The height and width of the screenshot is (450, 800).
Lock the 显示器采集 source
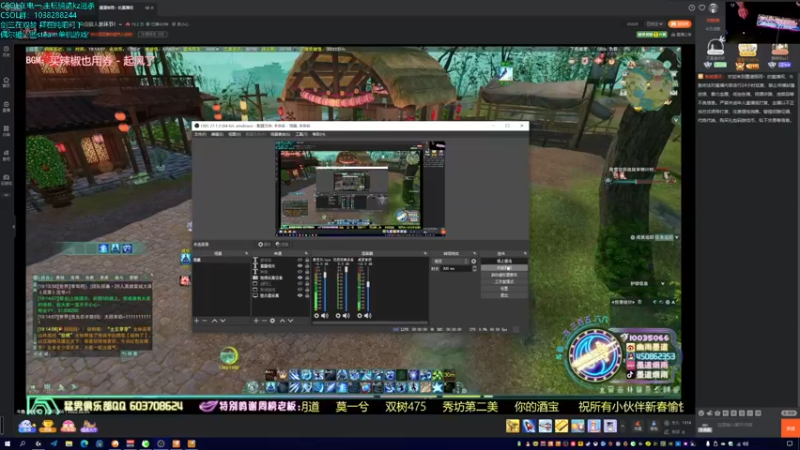[x=307, y=295]
